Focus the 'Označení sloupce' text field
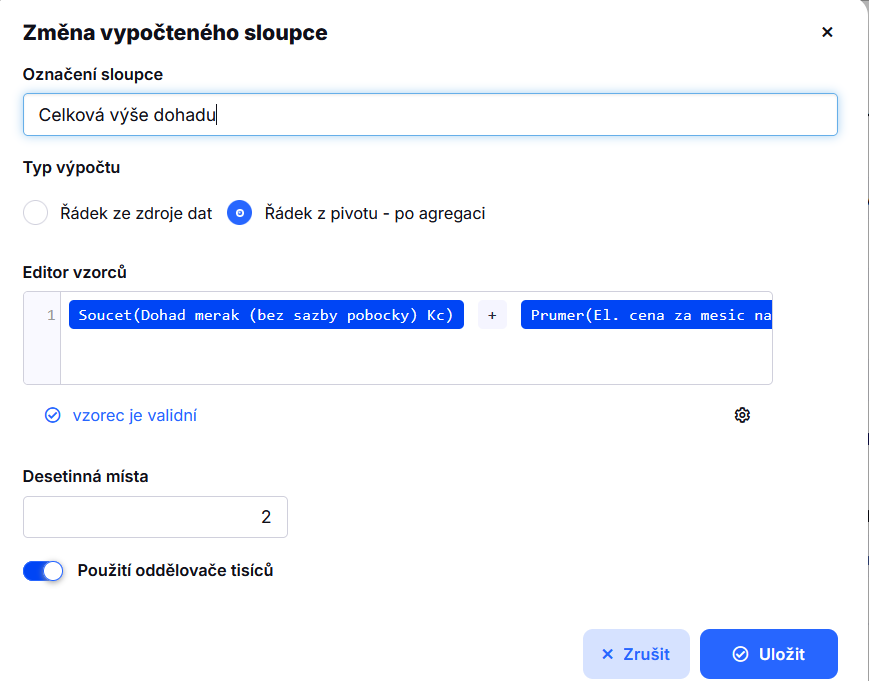This screenshot has width=869, height=681. click(430, 115)
